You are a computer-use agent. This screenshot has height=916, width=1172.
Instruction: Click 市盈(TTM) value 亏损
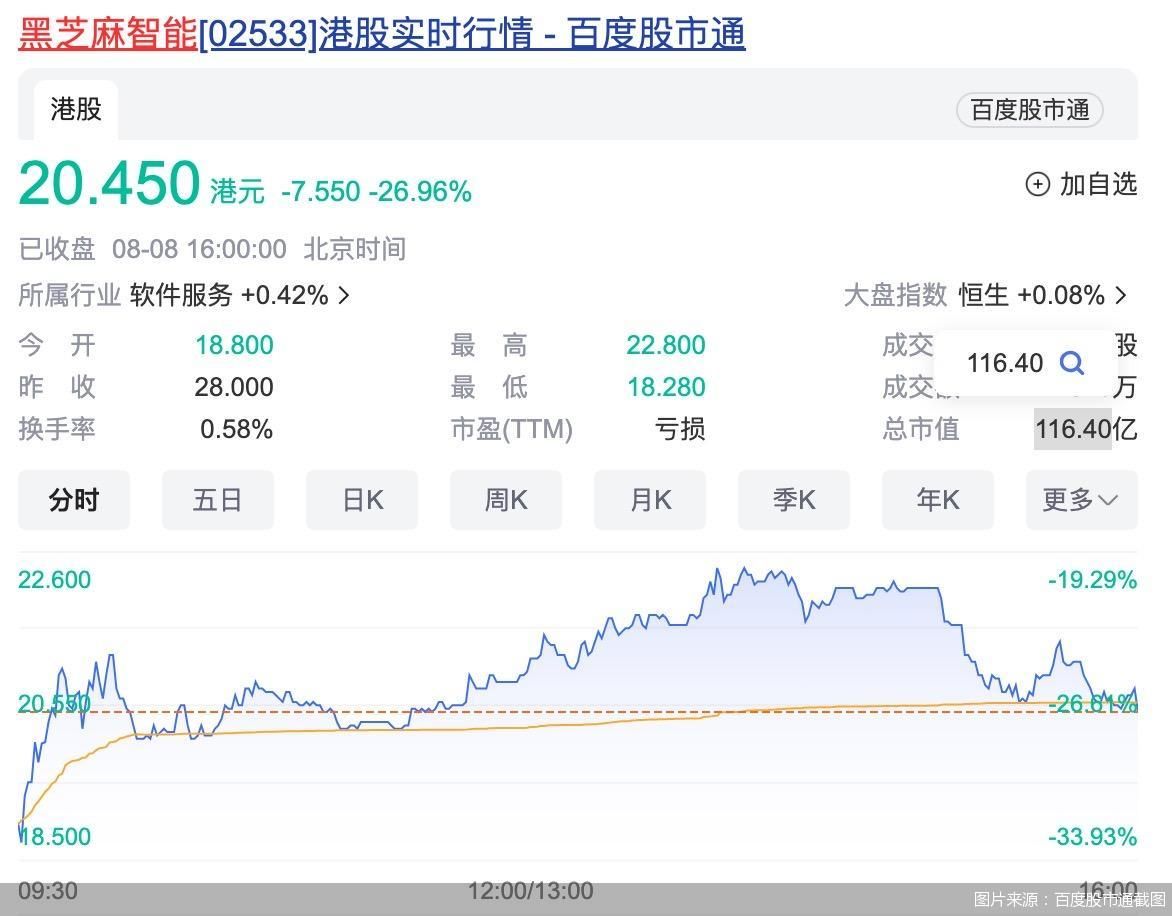[679, 430]
